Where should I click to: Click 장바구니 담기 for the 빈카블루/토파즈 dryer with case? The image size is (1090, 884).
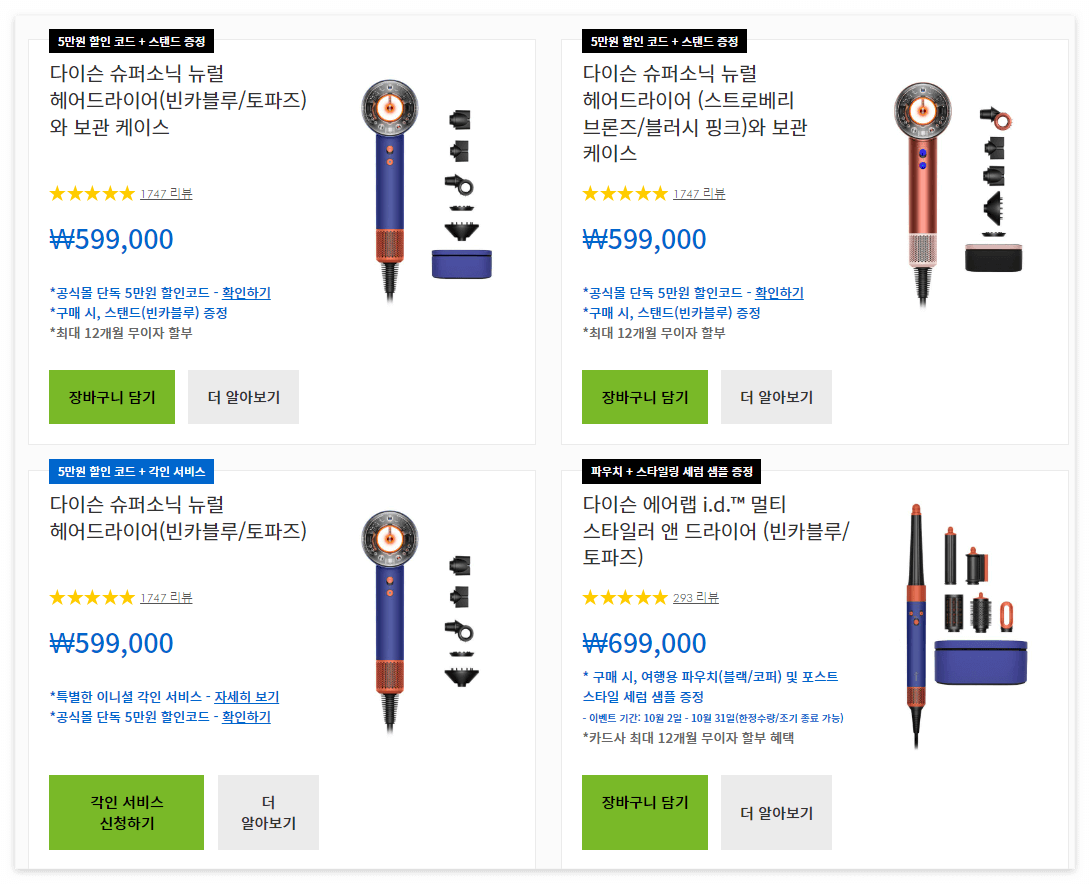coord(111,396)
